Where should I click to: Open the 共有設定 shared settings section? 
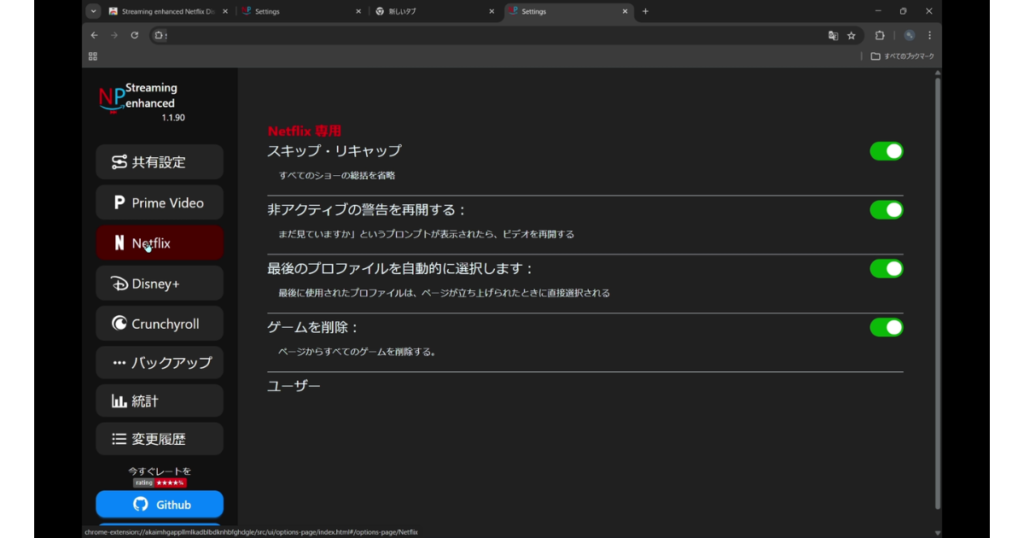point(159,162)
